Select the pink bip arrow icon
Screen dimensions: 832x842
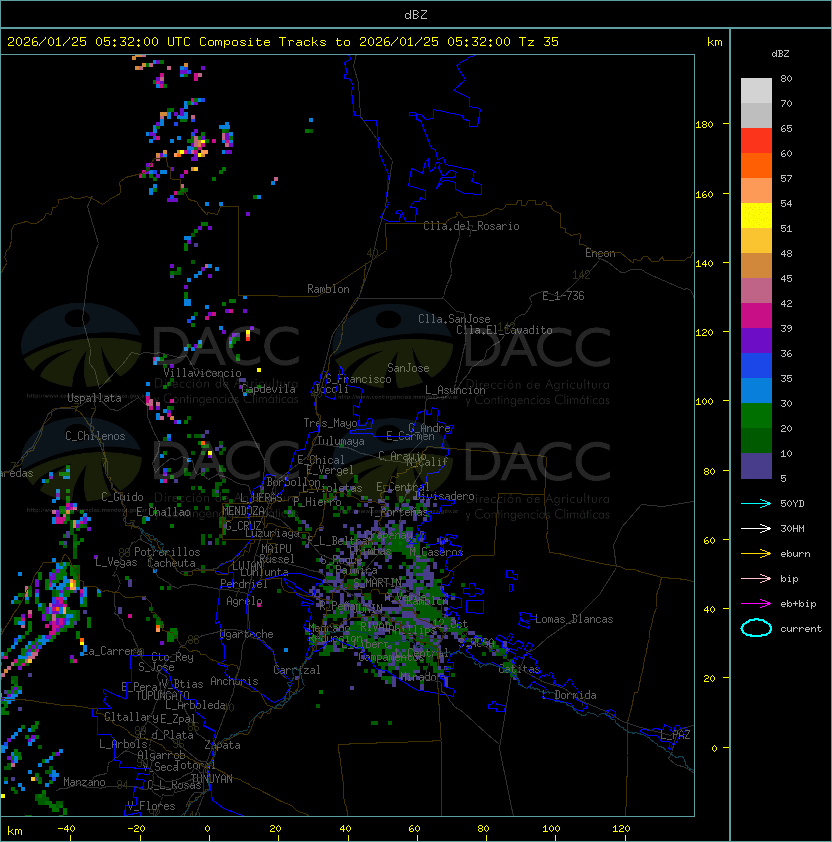[x=756, y=578]
